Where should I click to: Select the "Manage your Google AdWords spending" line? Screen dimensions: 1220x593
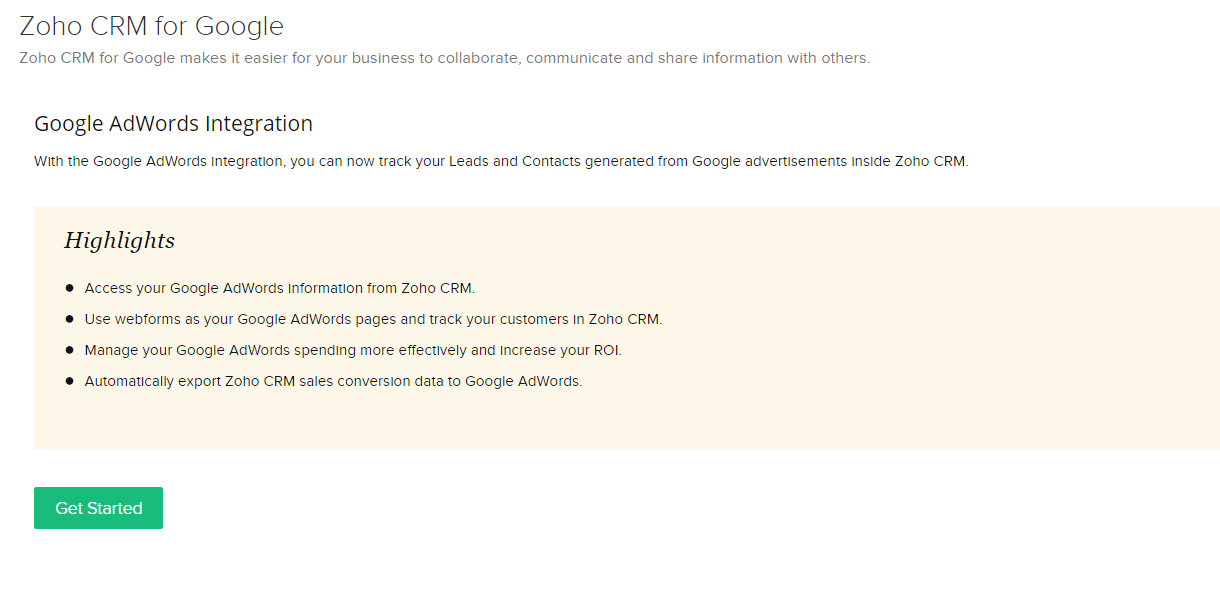click(353, 350)
